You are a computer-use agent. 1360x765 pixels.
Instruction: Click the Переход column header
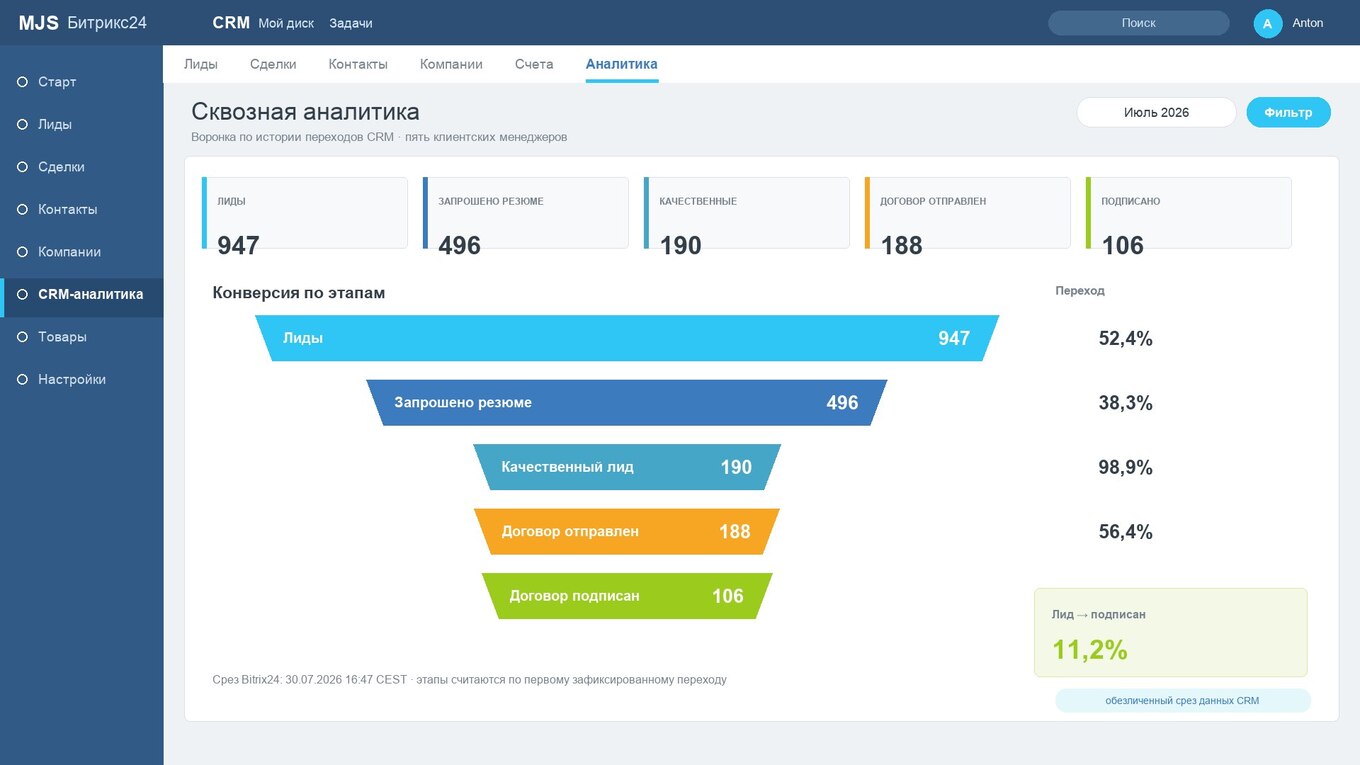tap(1080, 291)
